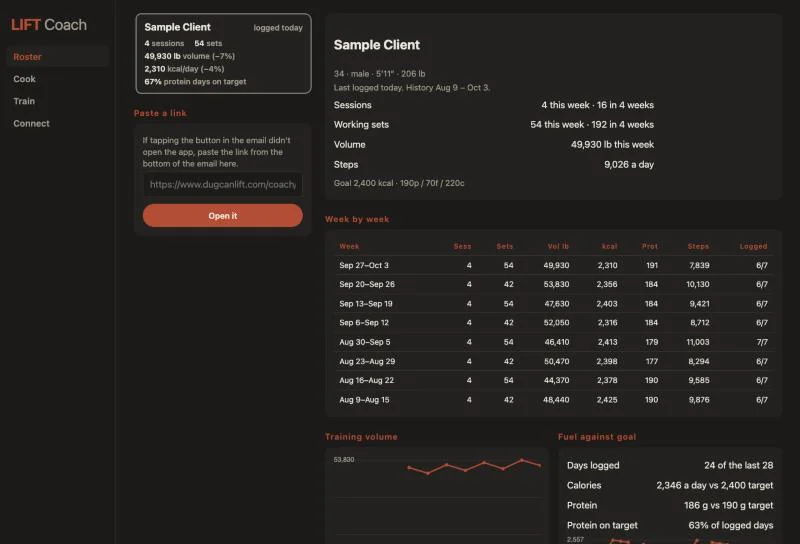Screen dimensions: 800x544
Task: Click the 7/7 logged table cell
Action: (x=762, y=342)
